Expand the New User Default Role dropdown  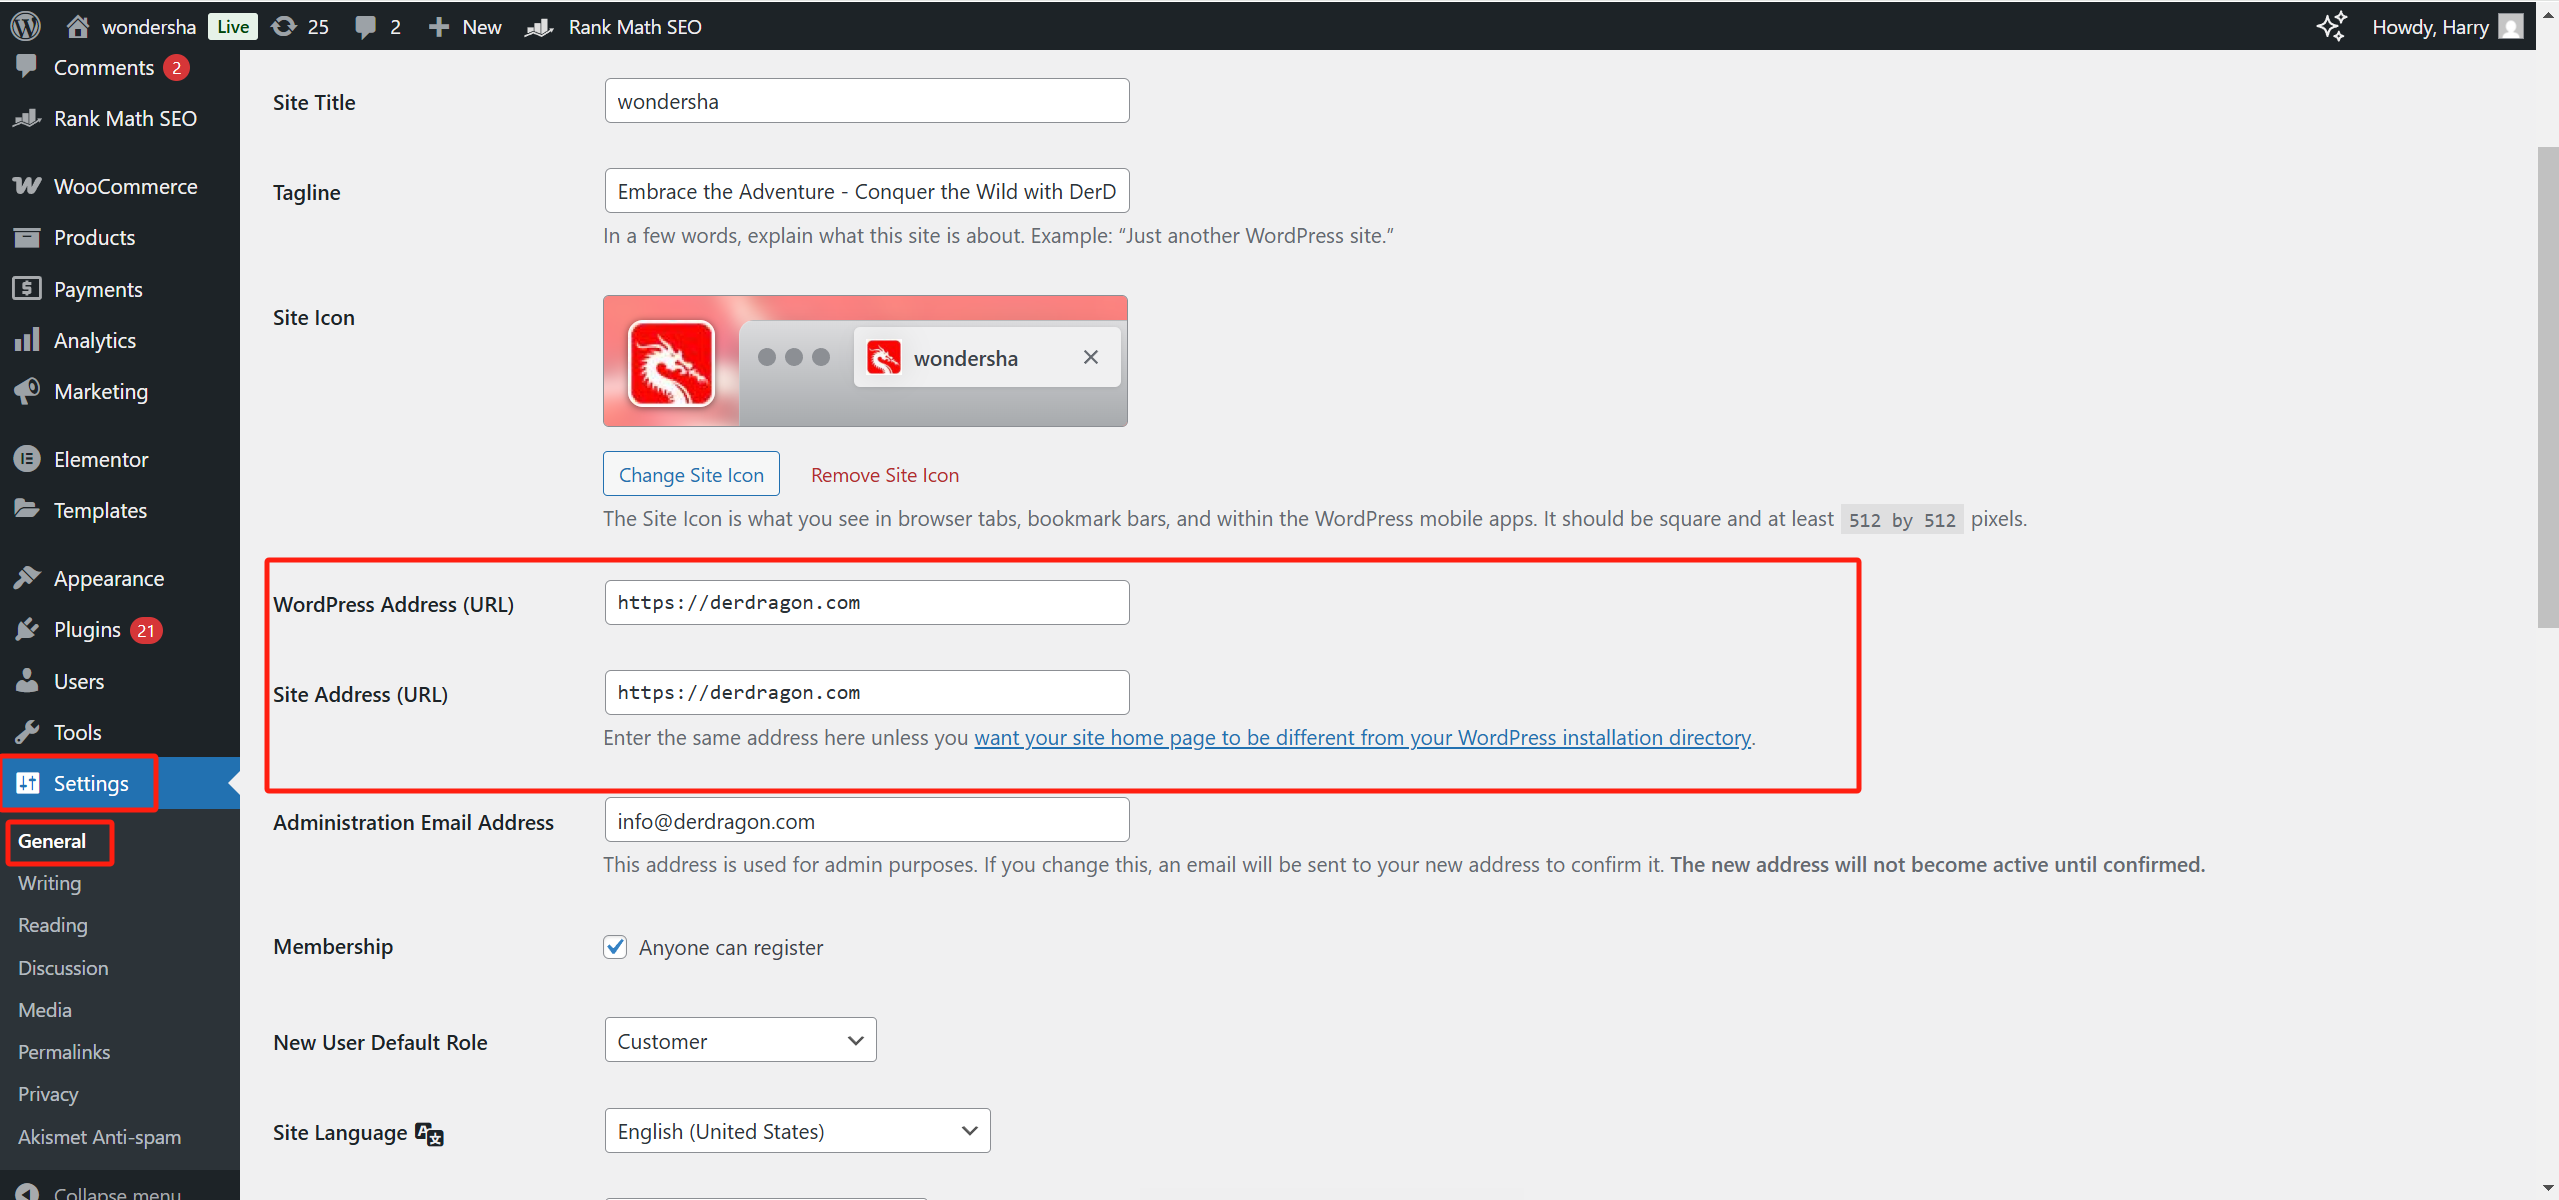coord(740,1041)
